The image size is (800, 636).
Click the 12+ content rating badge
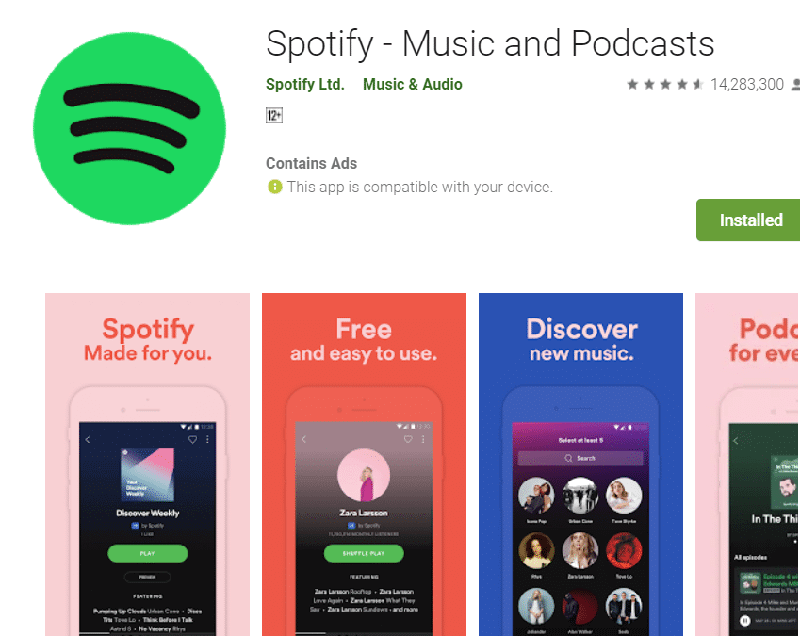[x=274, y=115]
